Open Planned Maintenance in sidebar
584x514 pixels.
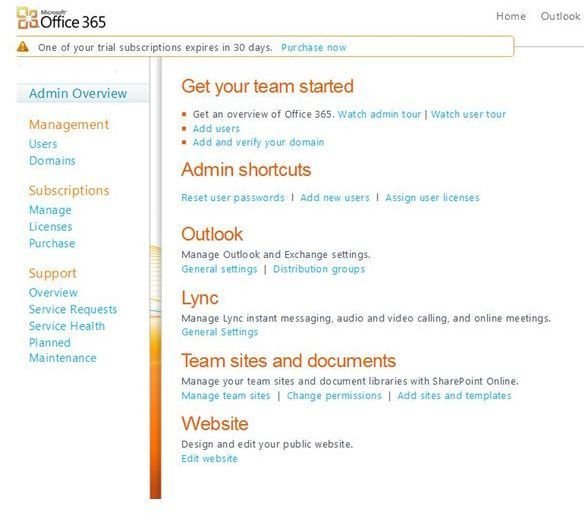(63, 350)
